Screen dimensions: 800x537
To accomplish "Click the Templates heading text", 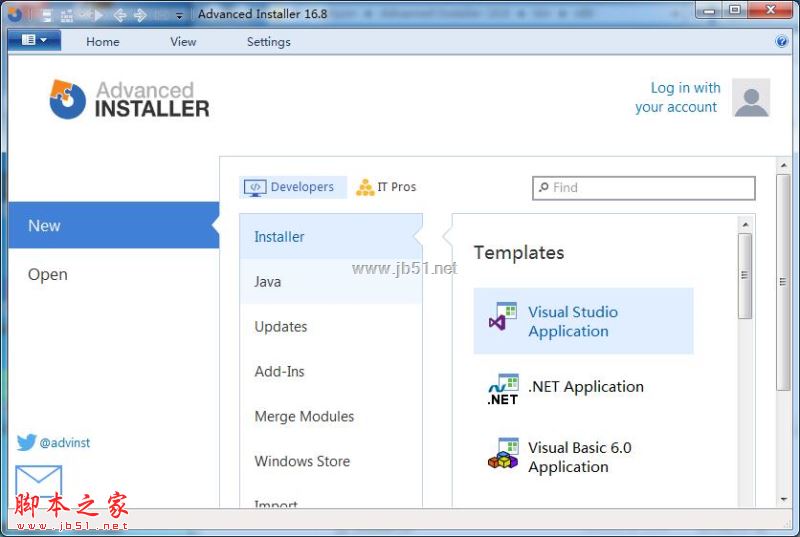I will click(x=519, y=252).
